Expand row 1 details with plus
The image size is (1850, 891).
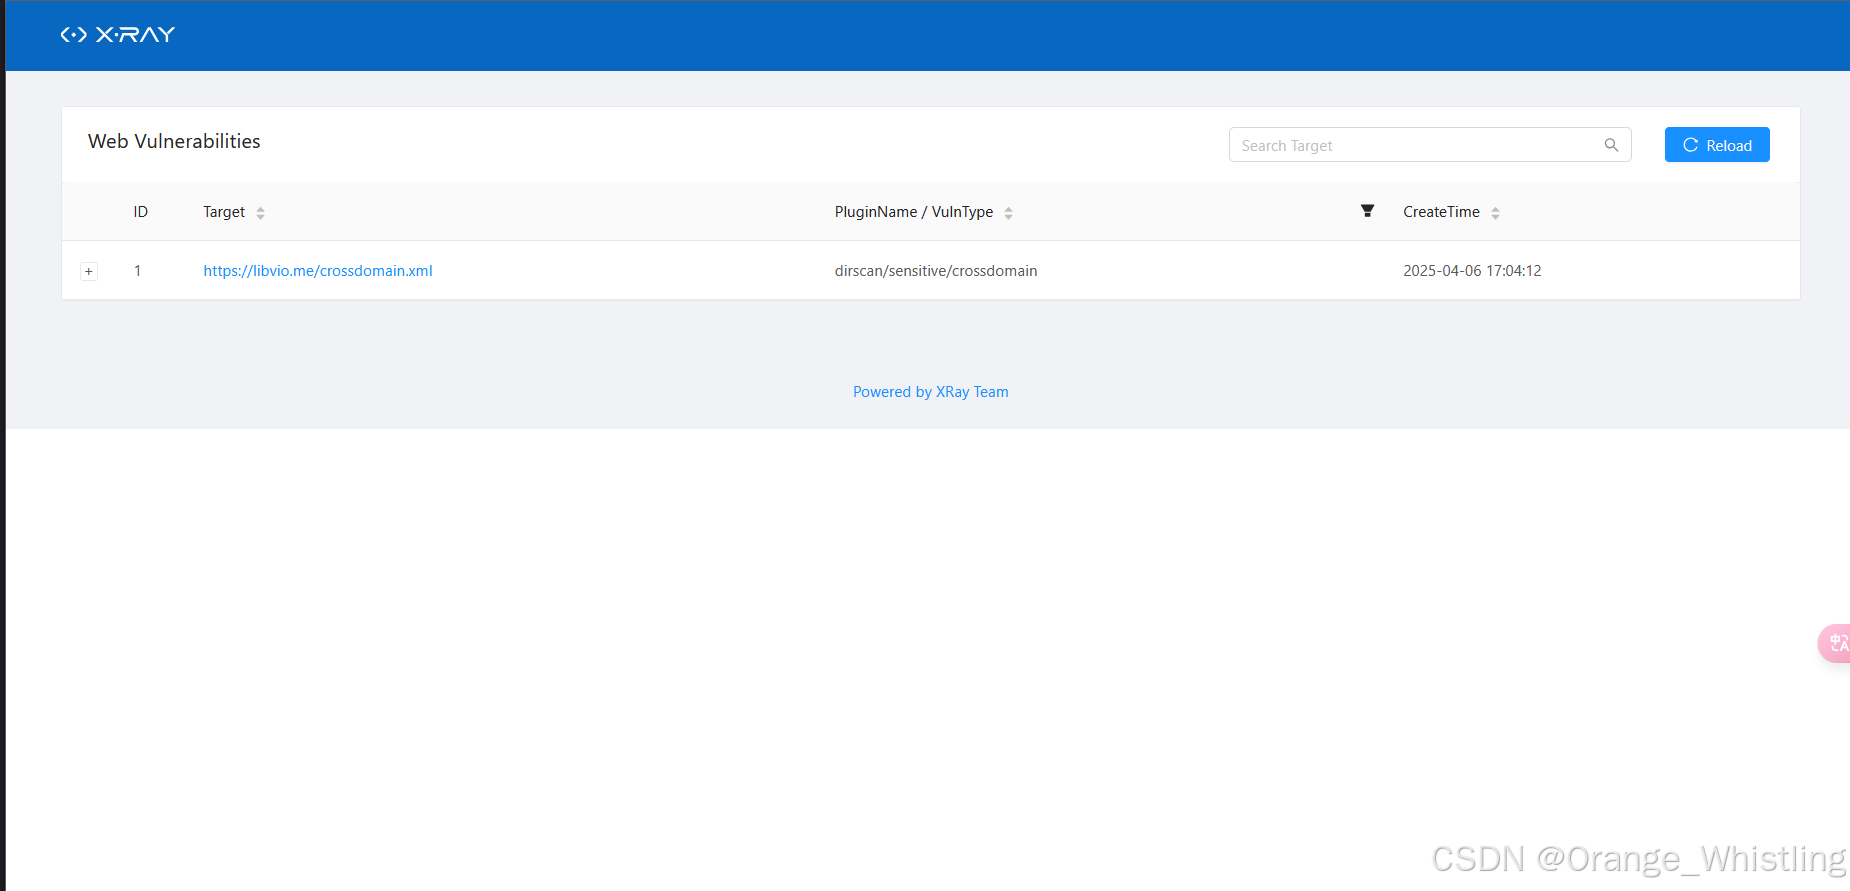pyautogui.click(x=89, y=271)
